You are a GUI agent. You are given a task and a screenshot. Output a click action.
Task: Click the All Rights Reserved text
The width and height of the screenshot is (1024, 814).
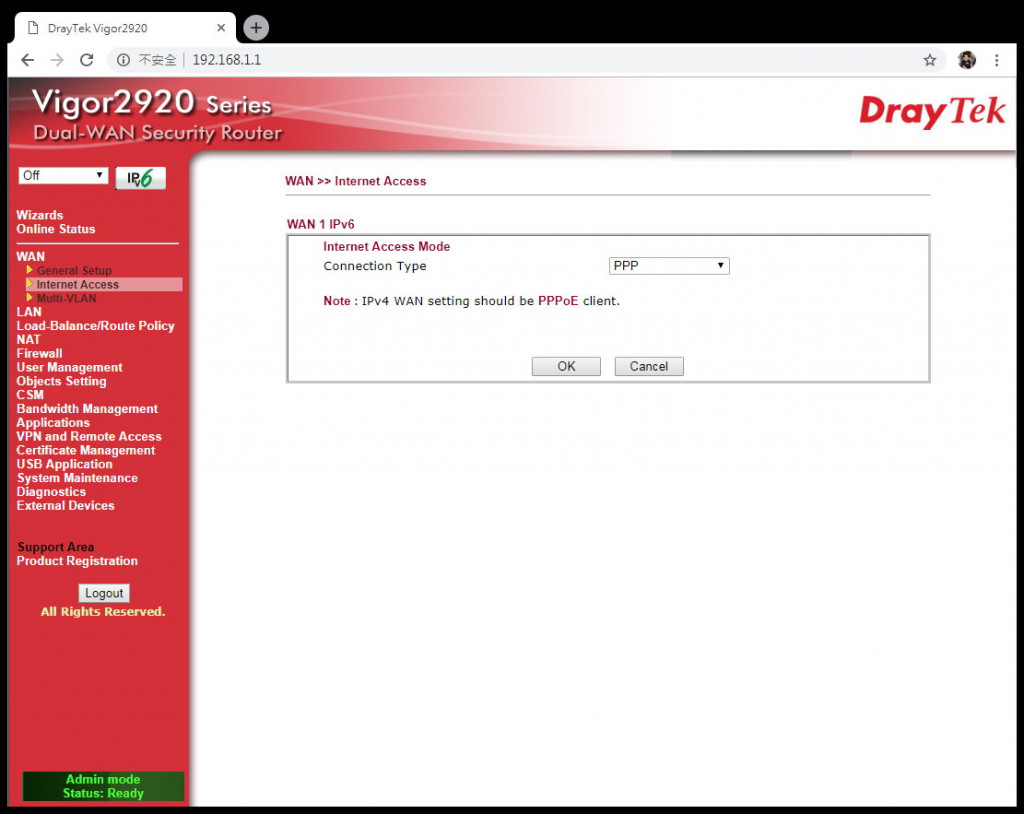coord(103,611)
